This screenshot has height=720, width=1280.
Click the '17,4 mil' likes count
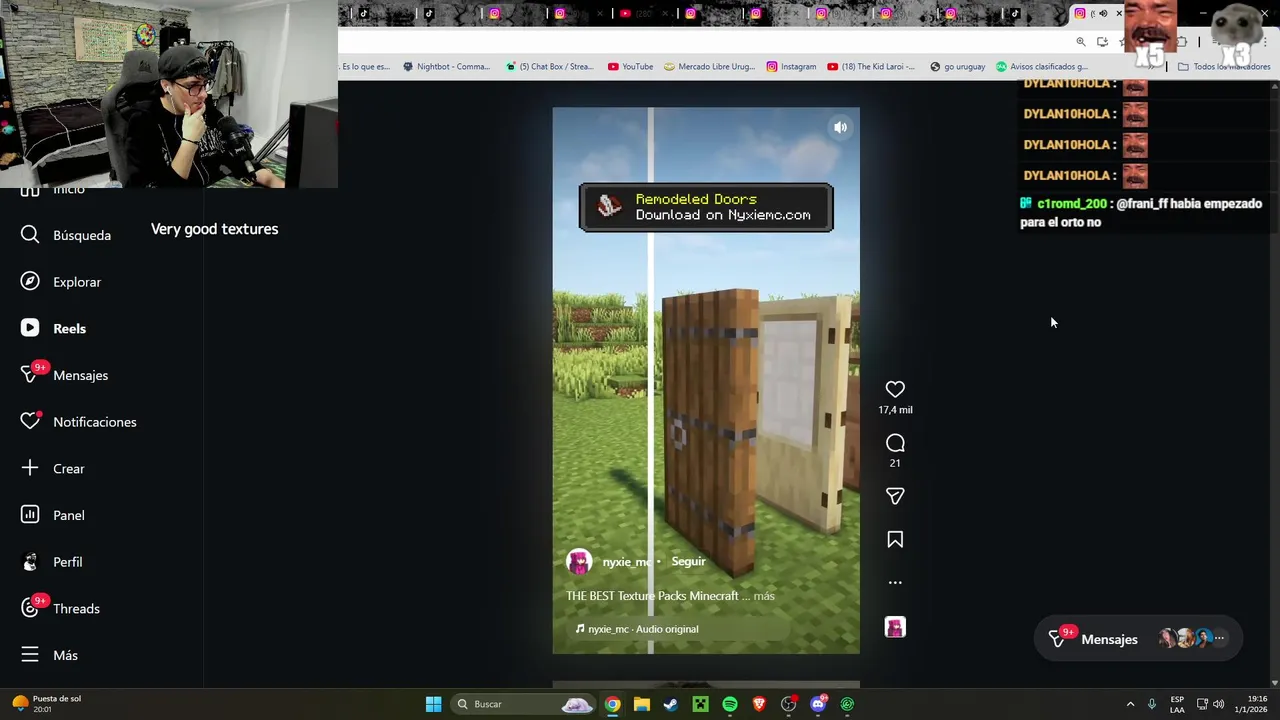pyautogui.click(x=895, y=410)
